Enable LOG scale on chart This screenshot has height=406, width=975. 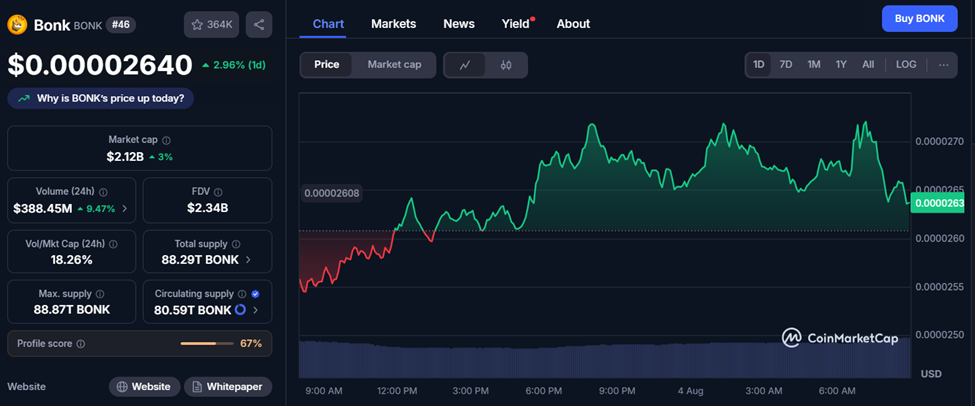pyautogui.click(x=906, y=65)
